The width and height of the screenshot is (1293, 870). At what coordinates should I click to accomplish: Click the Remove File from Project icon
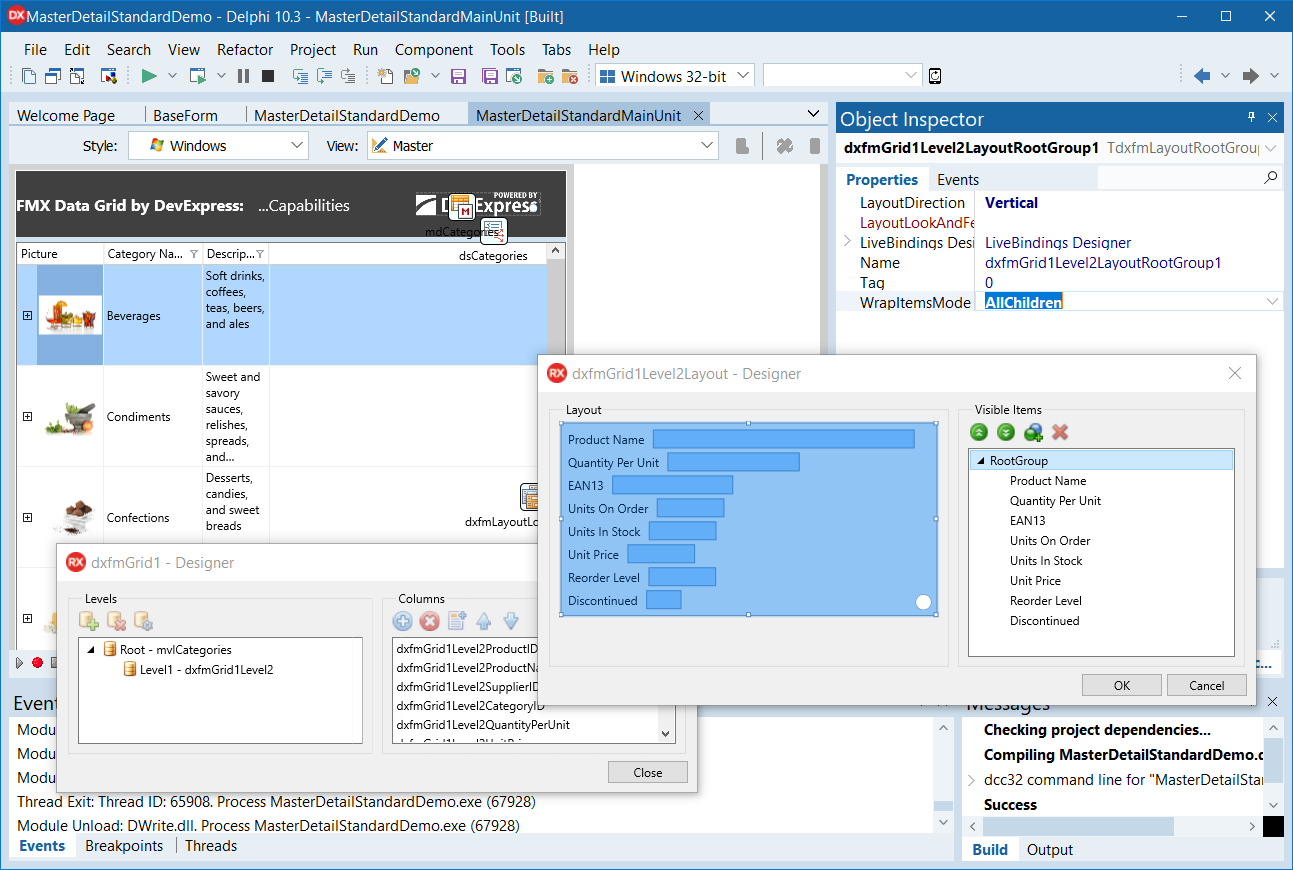569,76
